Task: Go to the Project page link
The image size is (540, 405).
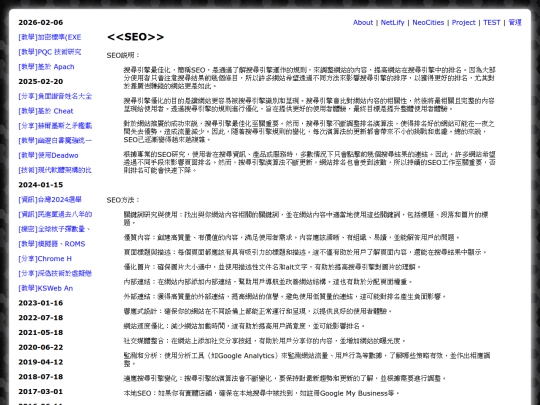Action: [464, 22]
